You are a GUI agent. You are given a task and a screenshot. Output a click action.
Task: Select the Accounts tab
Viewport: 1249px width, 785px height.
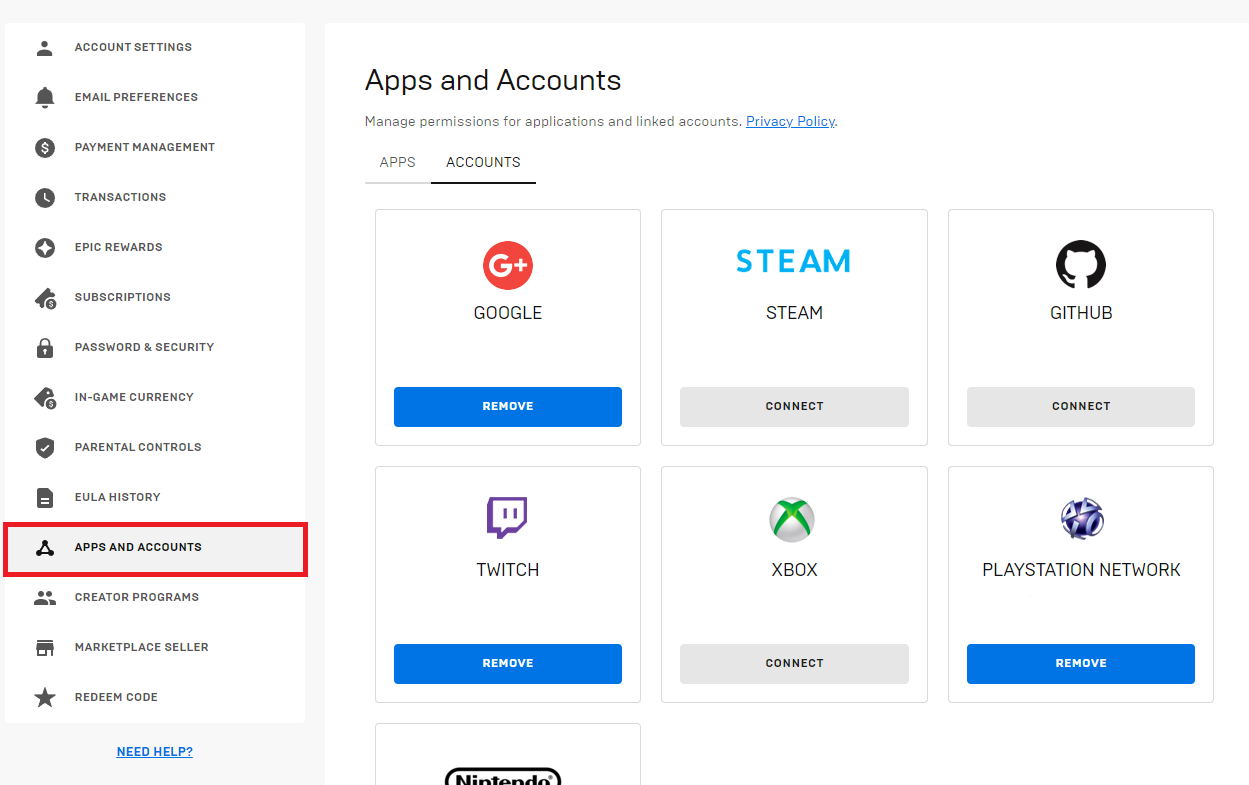tap(483, 162)
